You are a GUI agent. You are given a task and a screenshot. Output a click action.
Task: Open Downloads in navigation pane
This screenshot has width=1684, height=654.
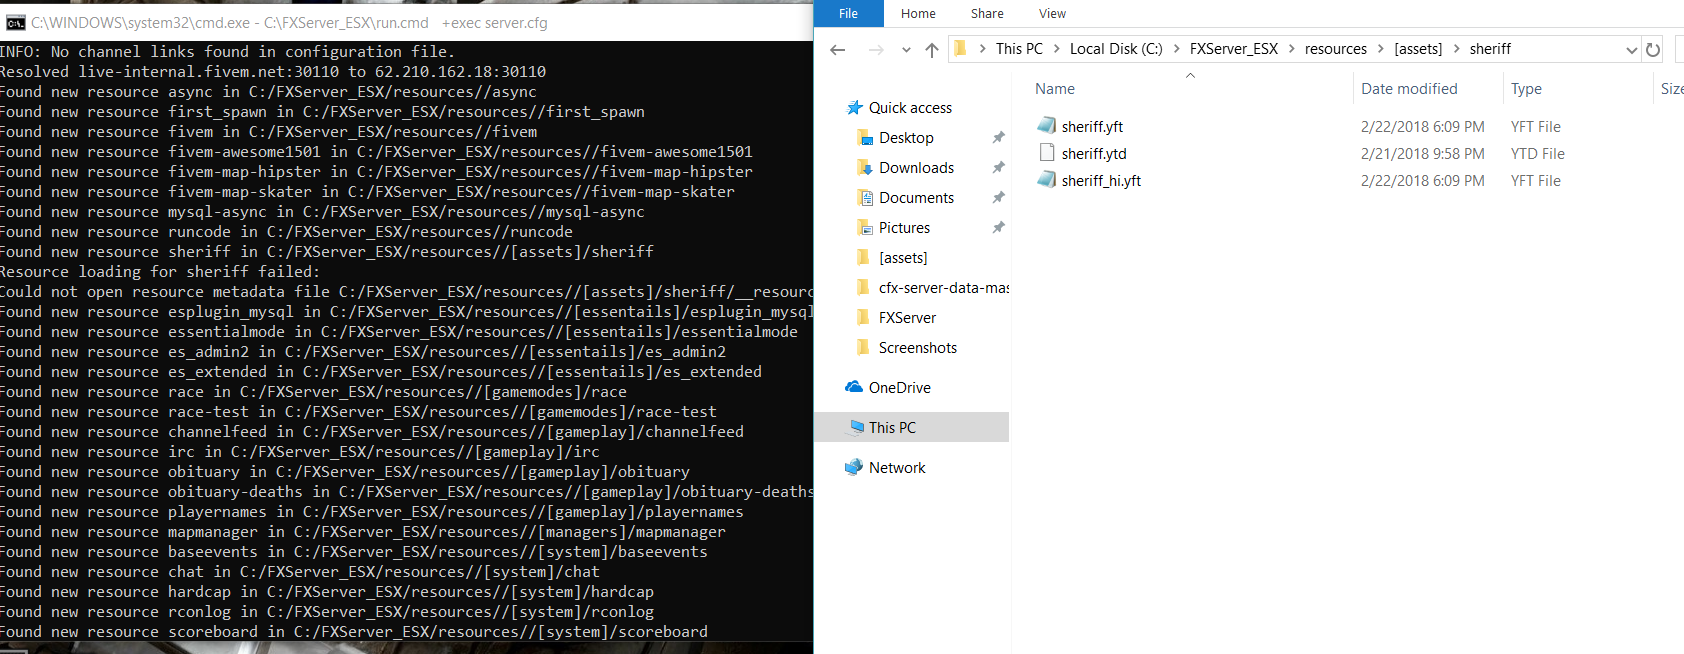[916, 168]
